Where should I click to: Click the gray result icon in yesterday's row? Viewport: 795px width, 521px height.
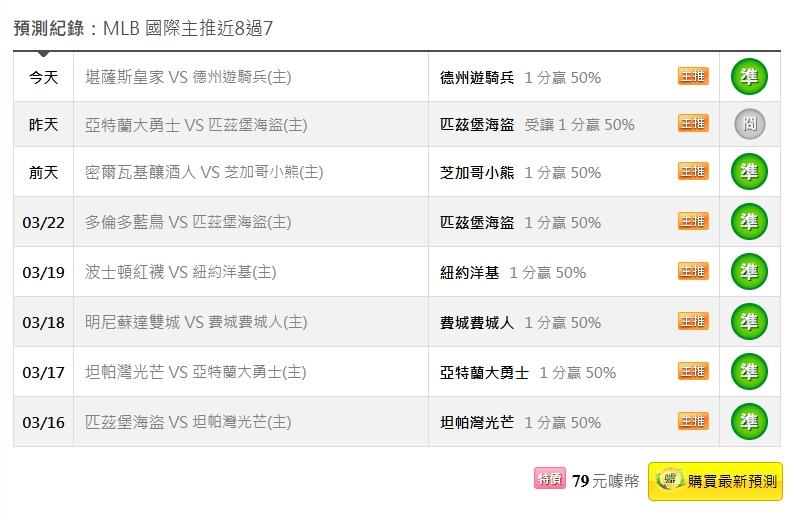pos(749,124)
